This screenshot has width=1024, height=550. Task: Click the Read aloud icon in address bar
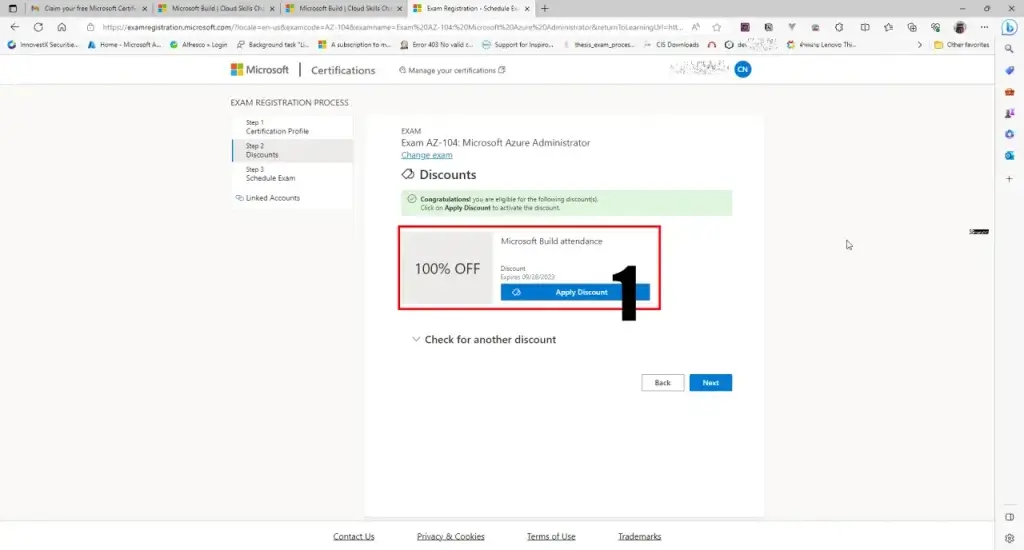pyautogui.click(x=696, y=27)
